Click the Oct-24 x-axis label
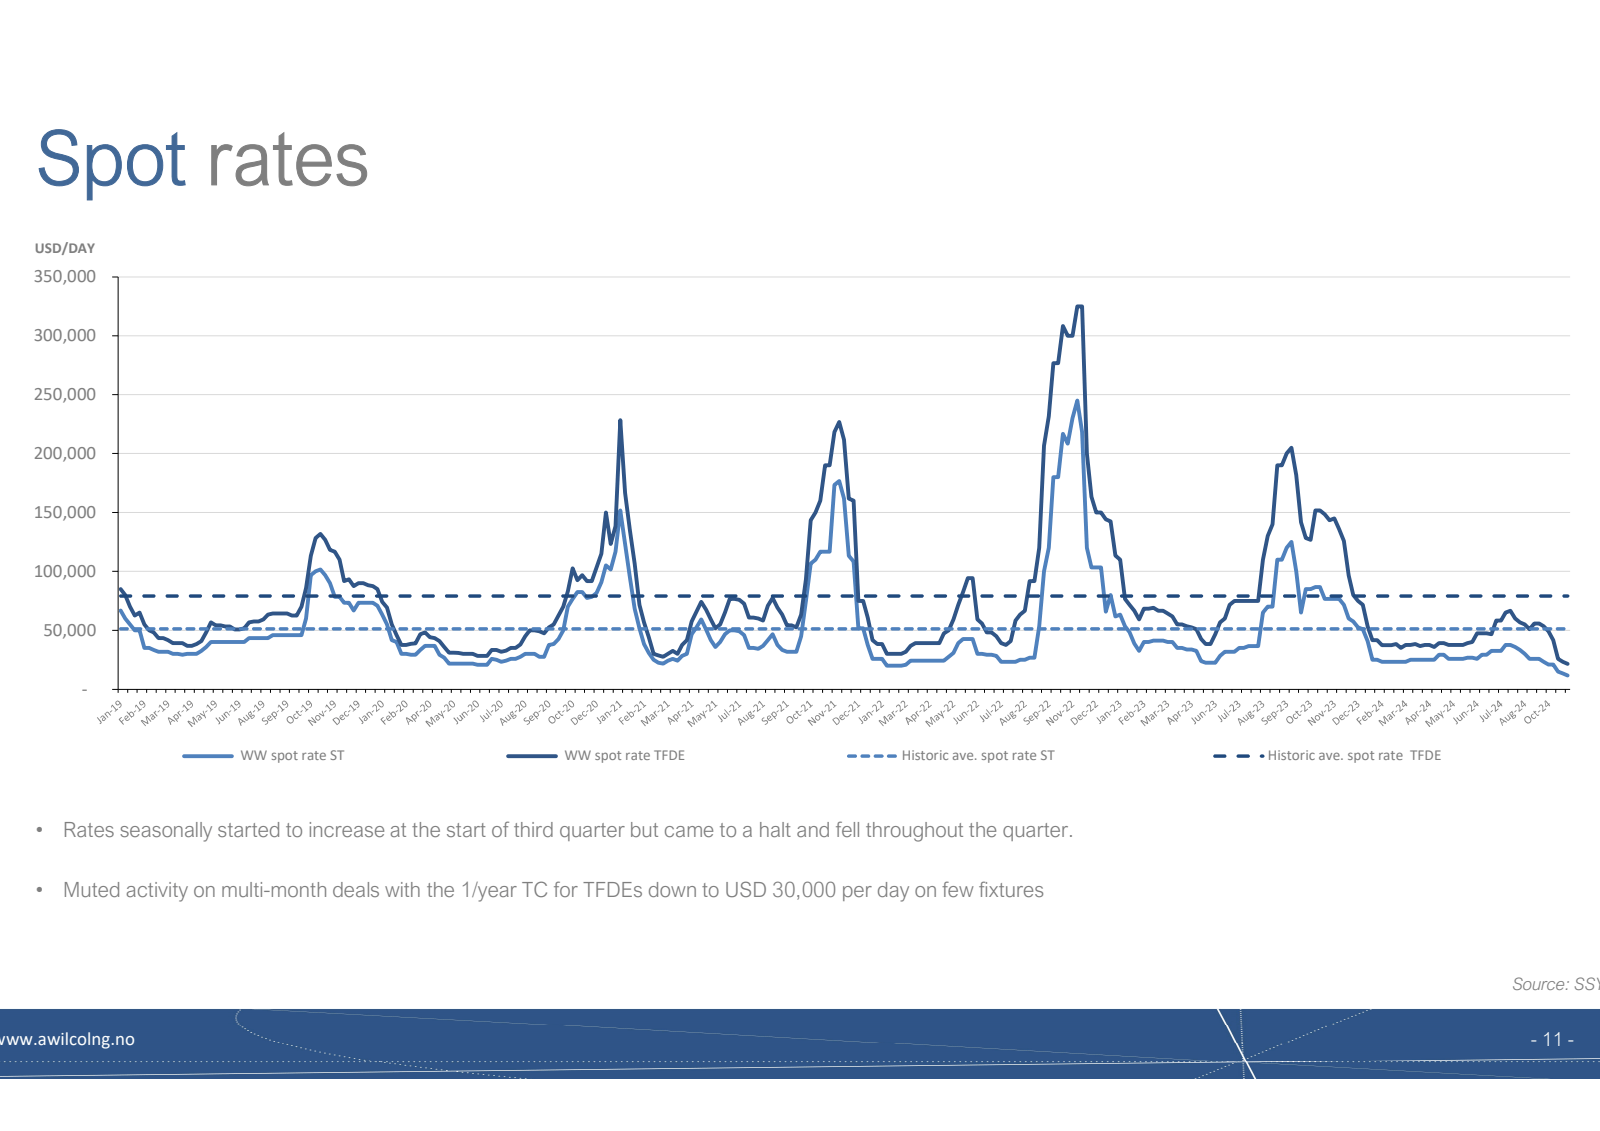Image resolution: width=1600 pixels, height=1131 pixels. click(1536, 712)
